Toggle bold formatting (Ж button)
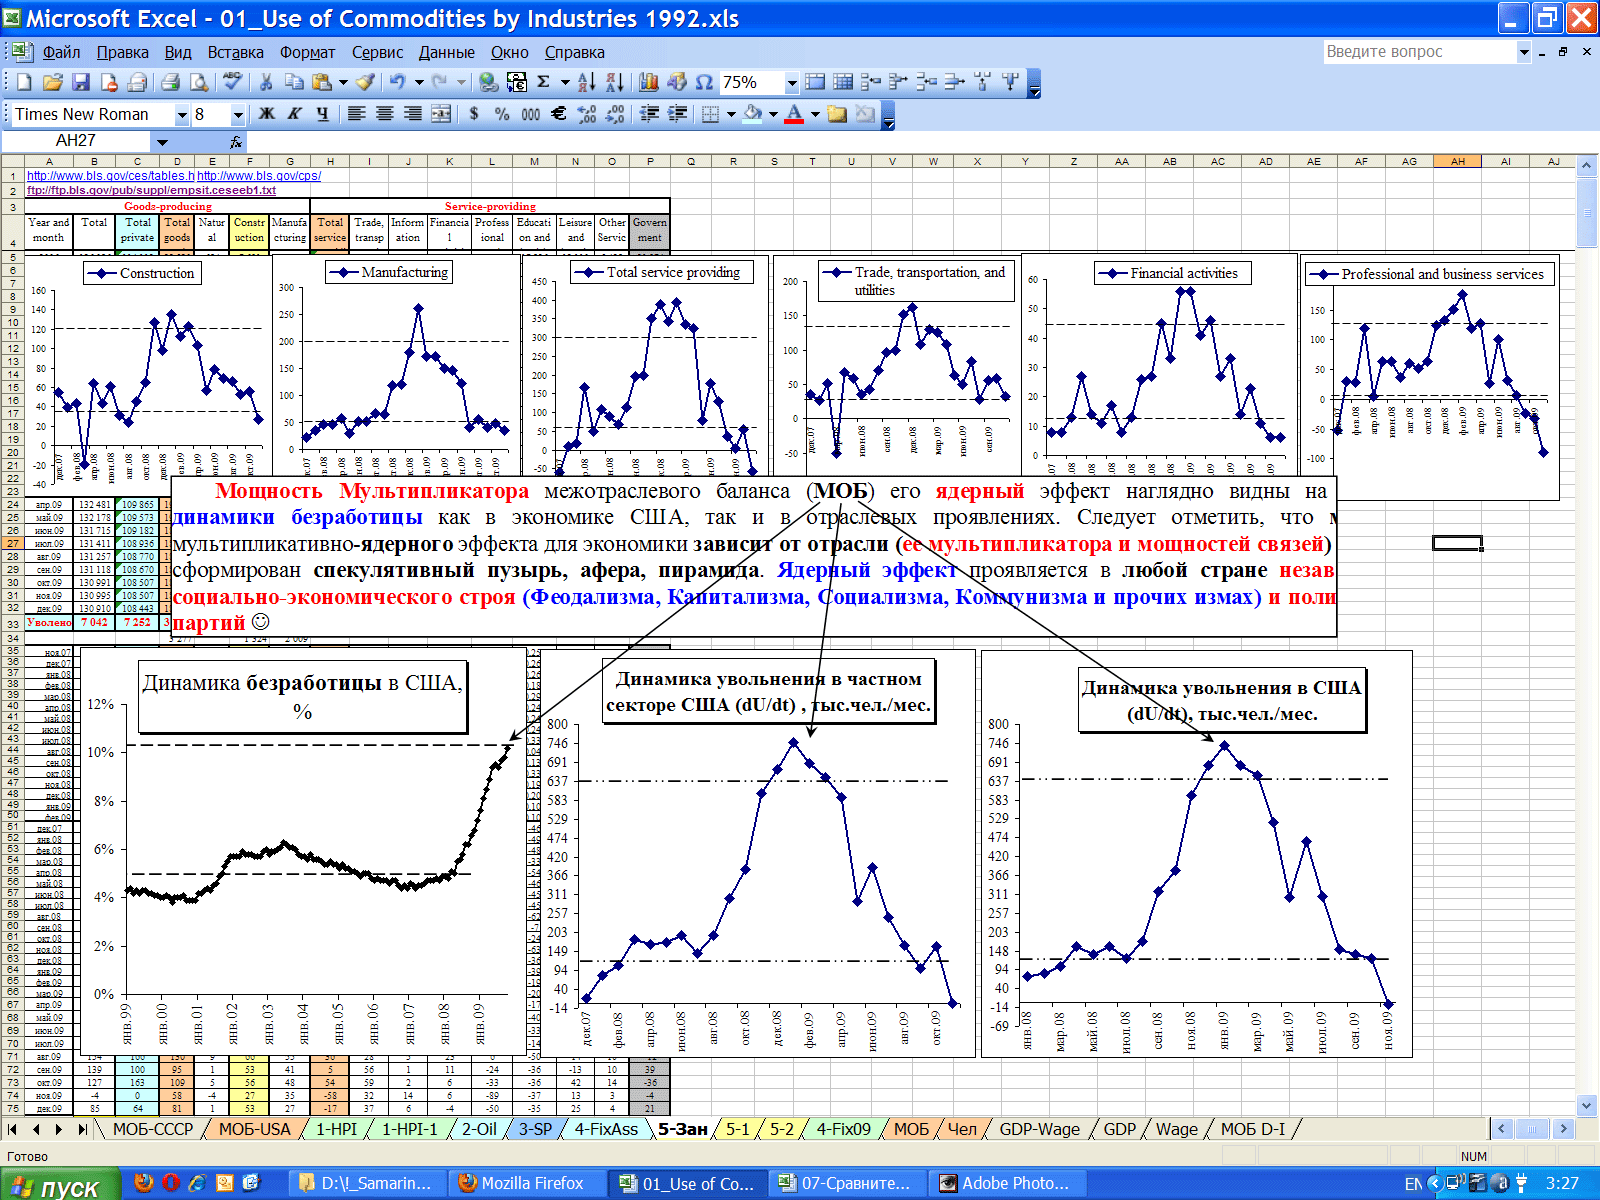Viewport: 1600px width, 1200px height. pos(266,114)
